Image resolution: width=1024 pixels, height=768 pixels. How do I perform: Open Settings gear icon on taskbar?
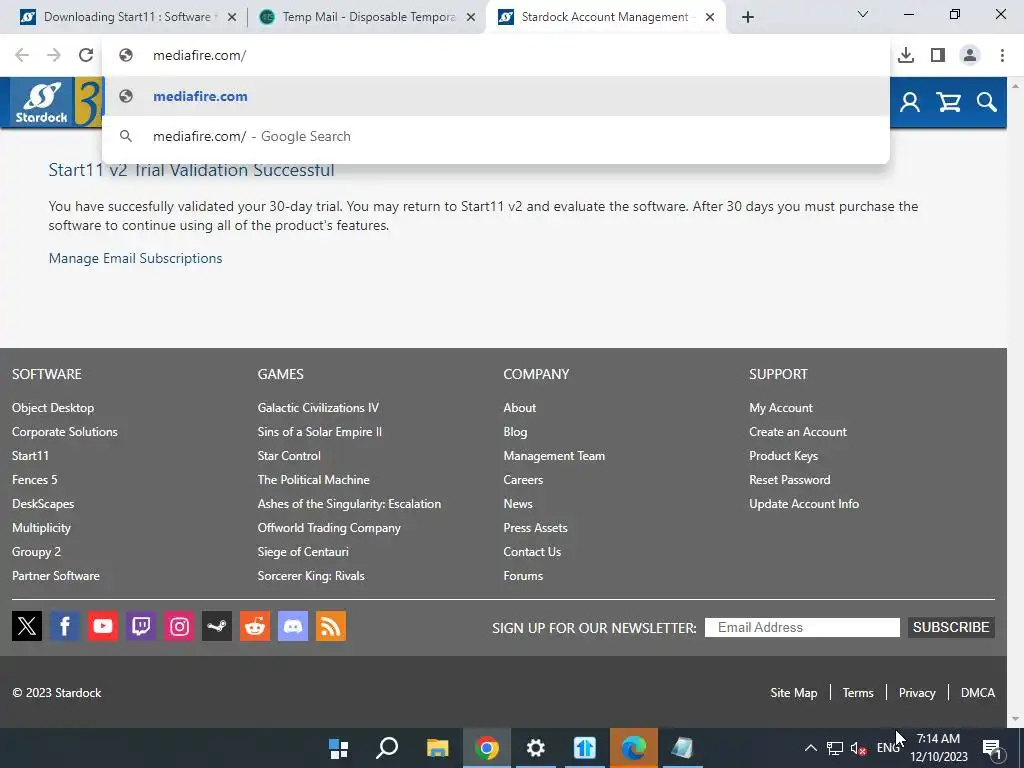pyautogui.click(x=536, y=748)
